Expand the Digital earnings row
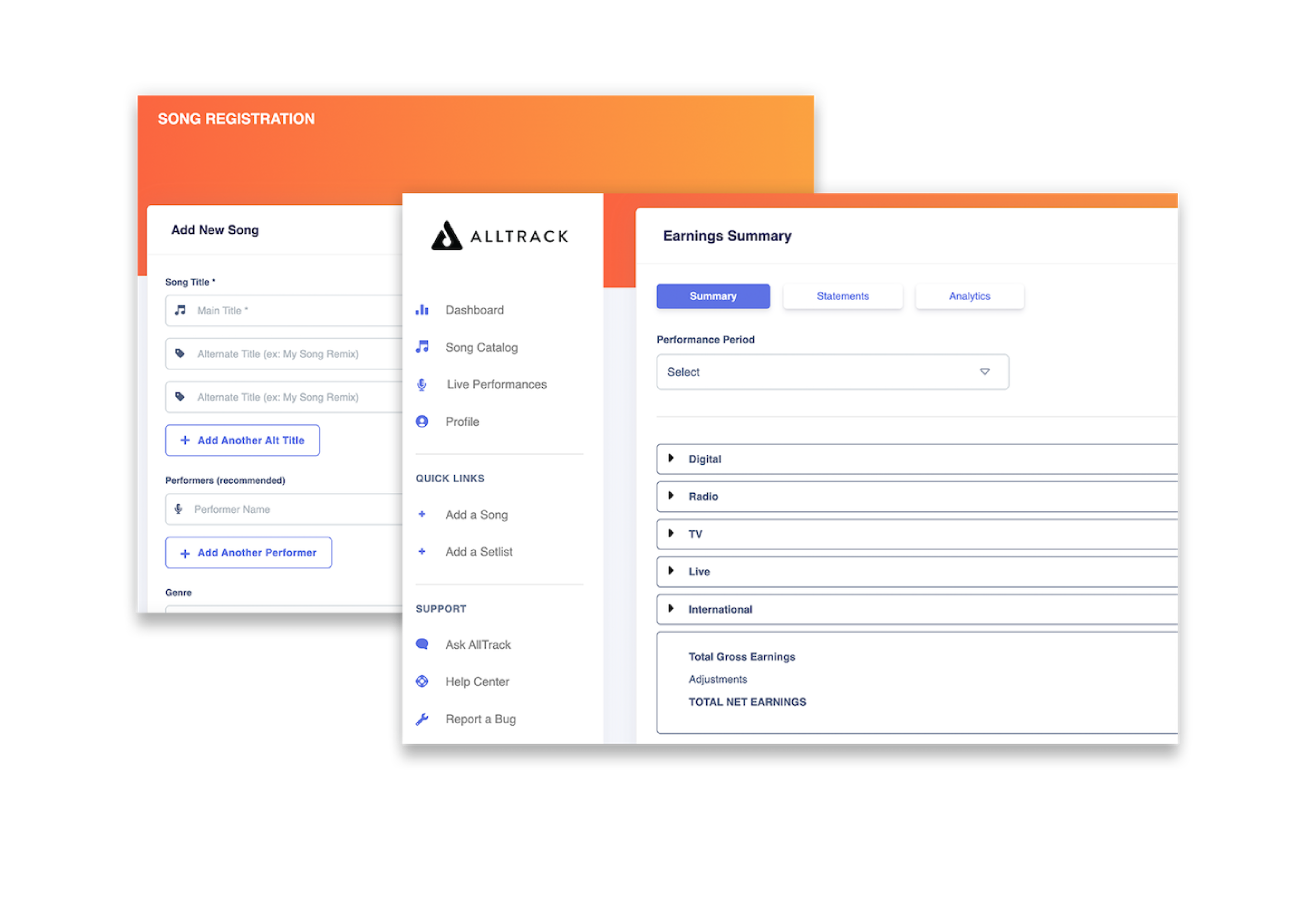1306x901 pixels. [x=672, y=459]
